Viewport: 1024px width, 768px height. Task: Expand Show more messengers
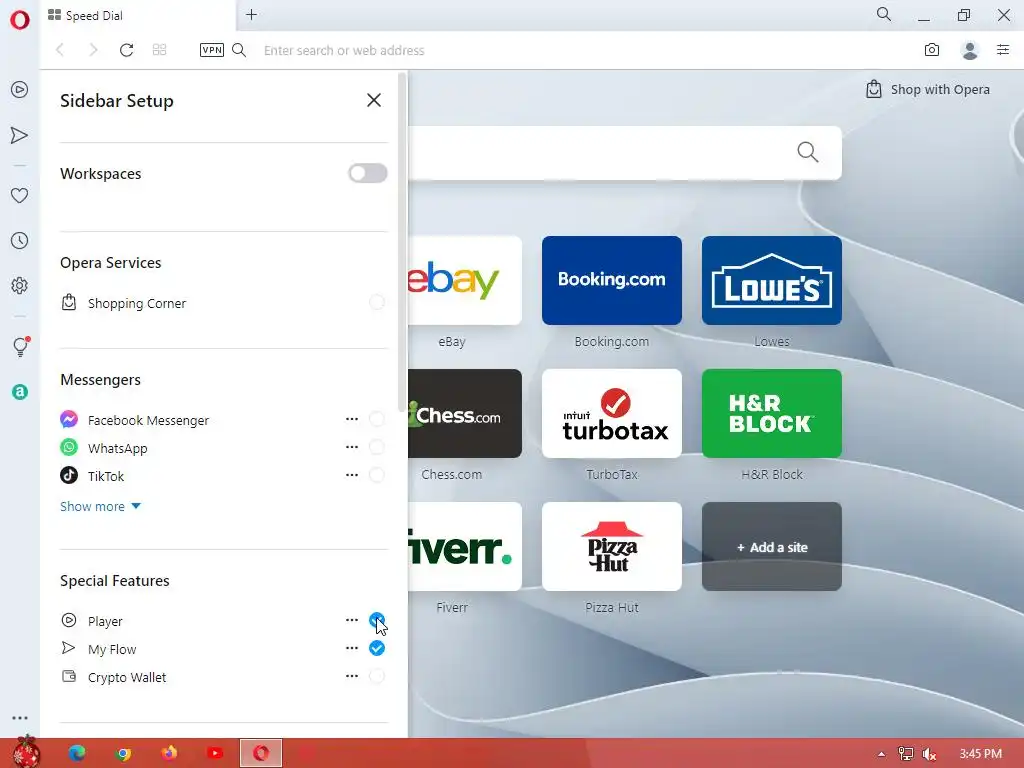click(101, 506)
